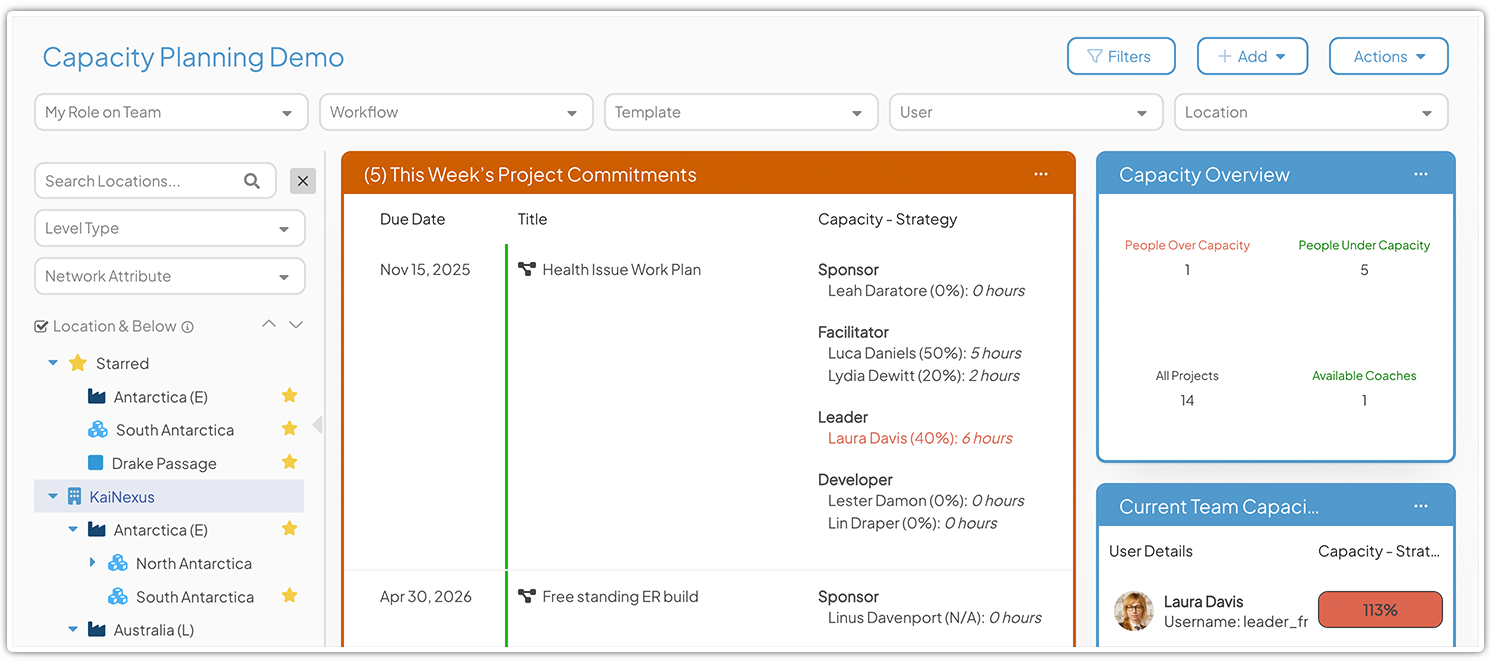Click the project icon beside Health Issue Work Plan

(528, 269)
